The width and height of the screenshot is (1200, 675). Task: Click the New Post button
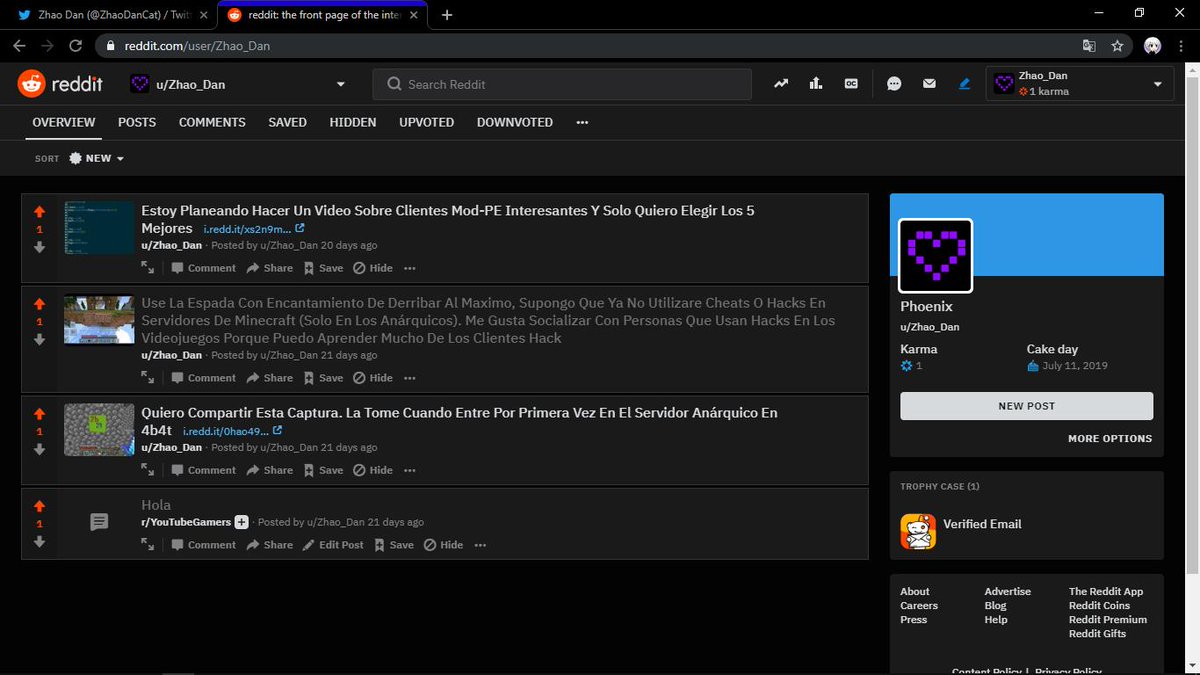(x=1026, y=406)
